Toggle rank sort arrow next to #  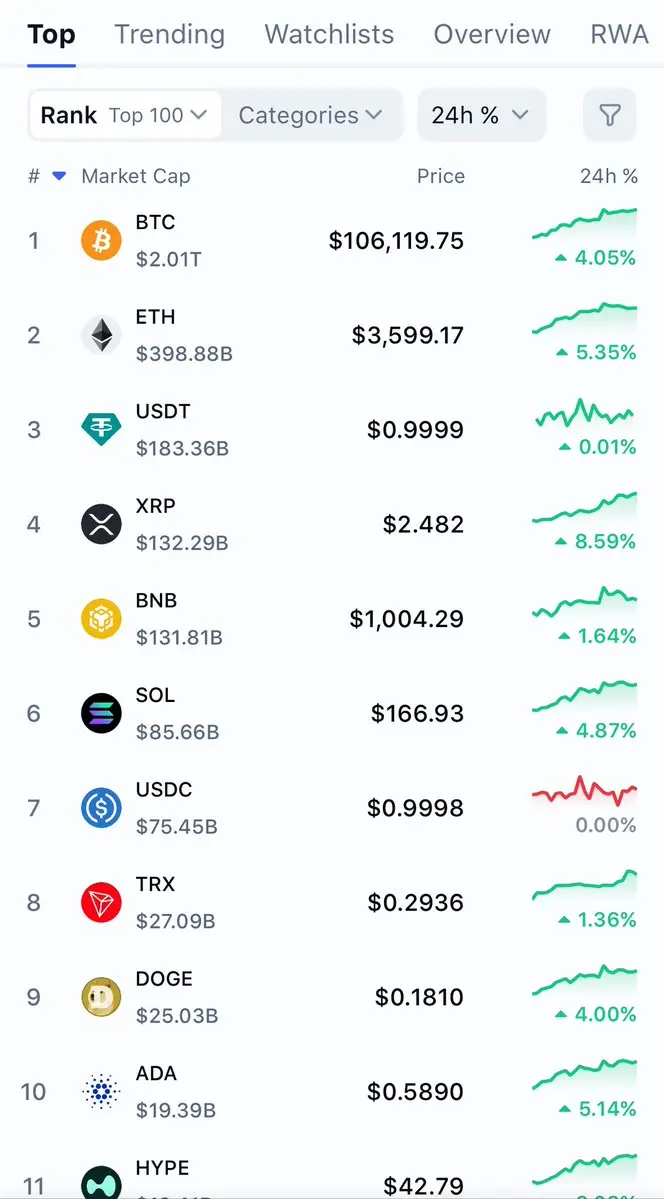[x=59, y=177]
